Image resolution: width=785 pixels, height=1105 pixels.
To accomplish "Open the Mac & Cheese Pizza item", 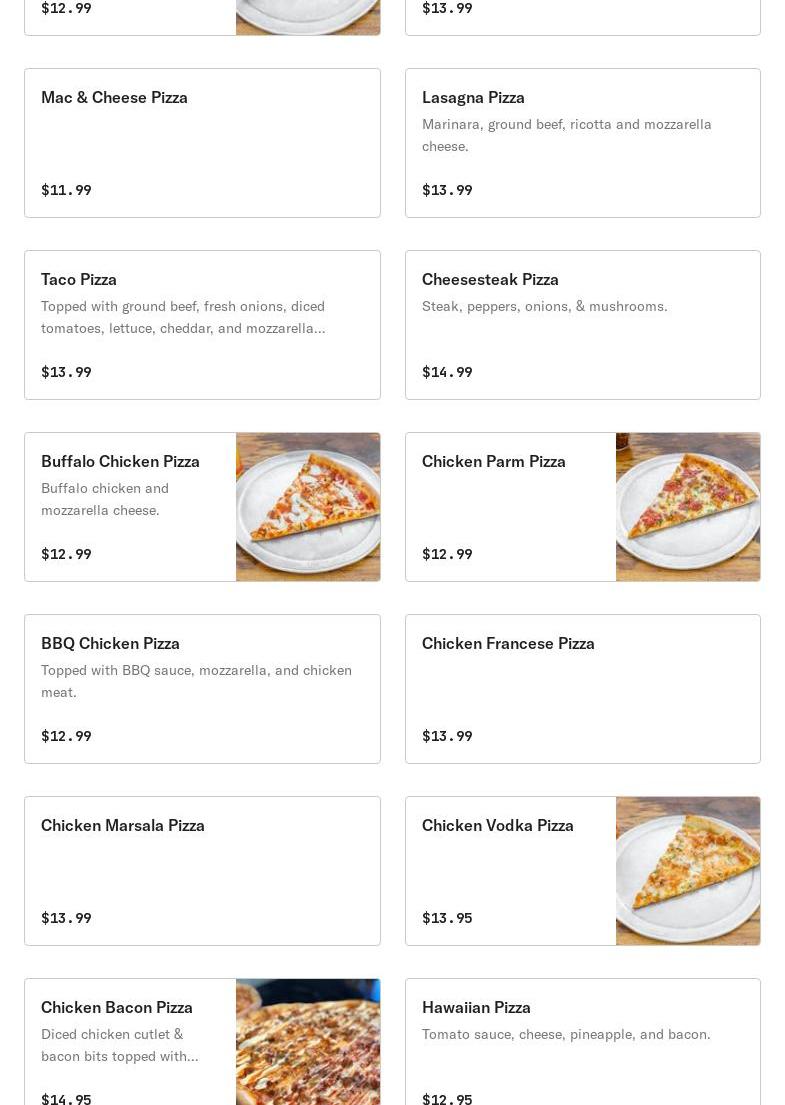I will (202, 143).
